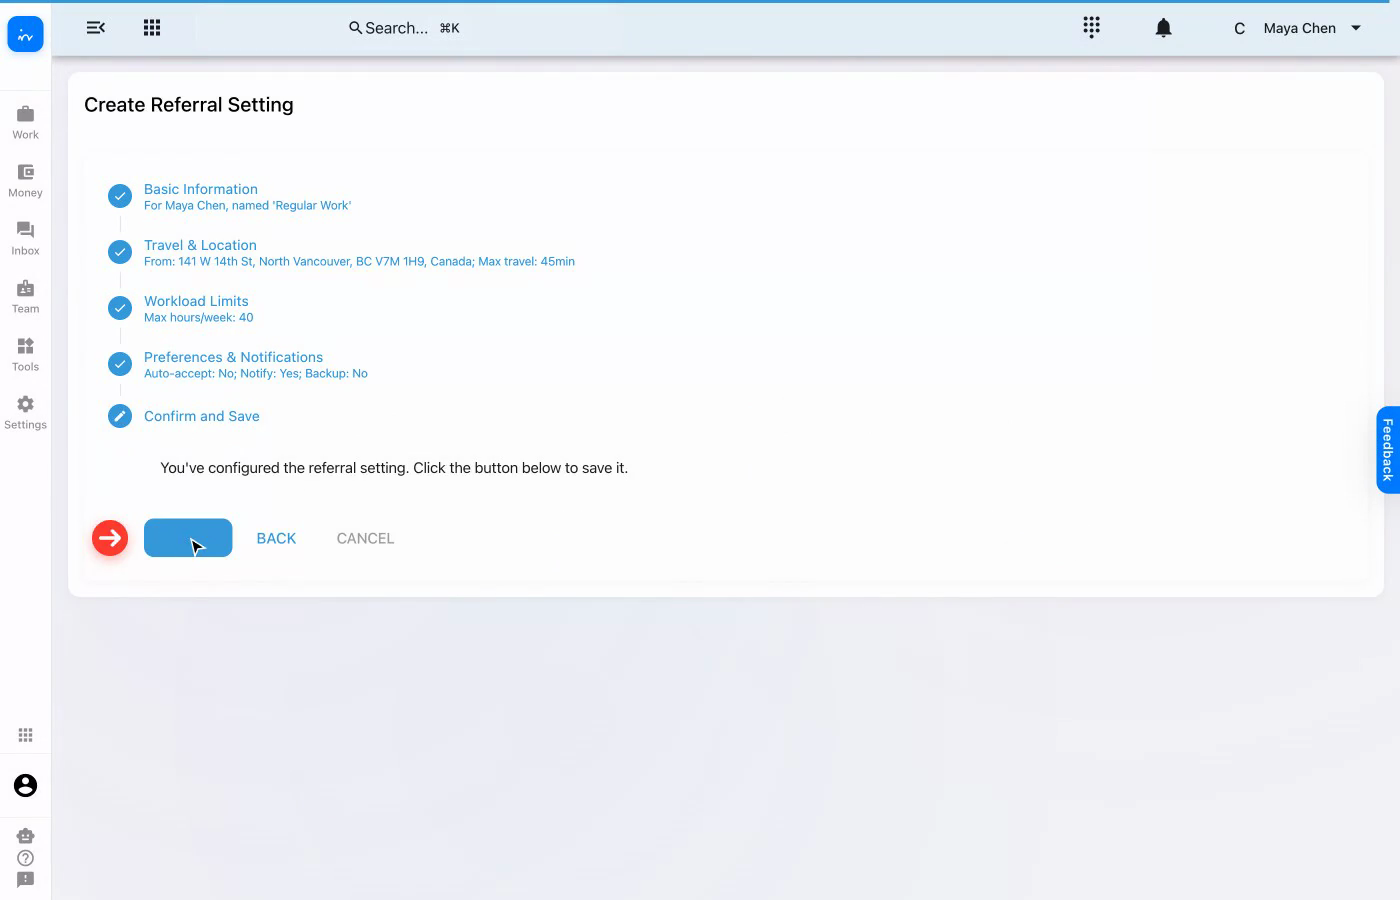Go to the Basic Information step
1400x900 pixels.
coord(201,189)
